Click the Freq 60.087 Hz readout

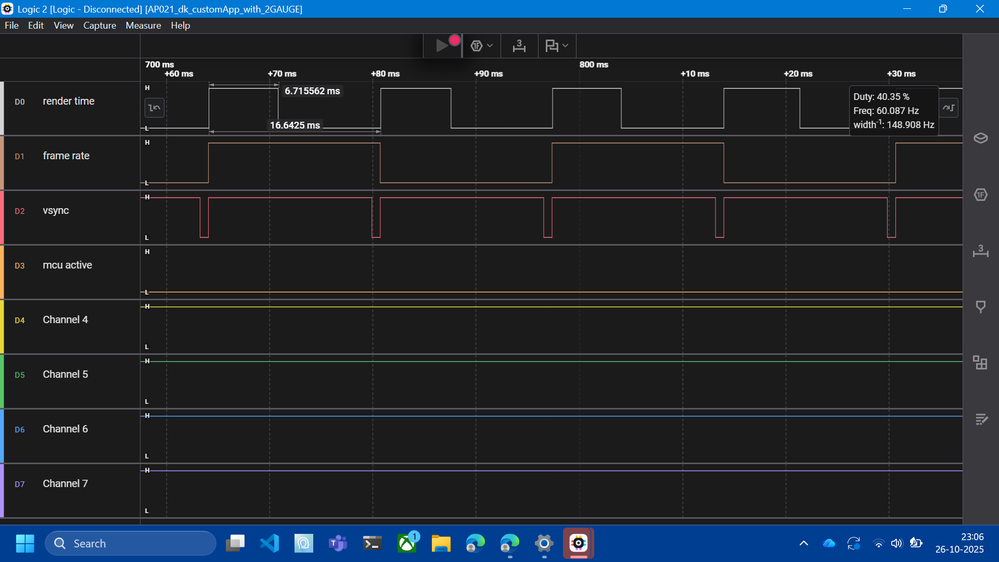886,111
